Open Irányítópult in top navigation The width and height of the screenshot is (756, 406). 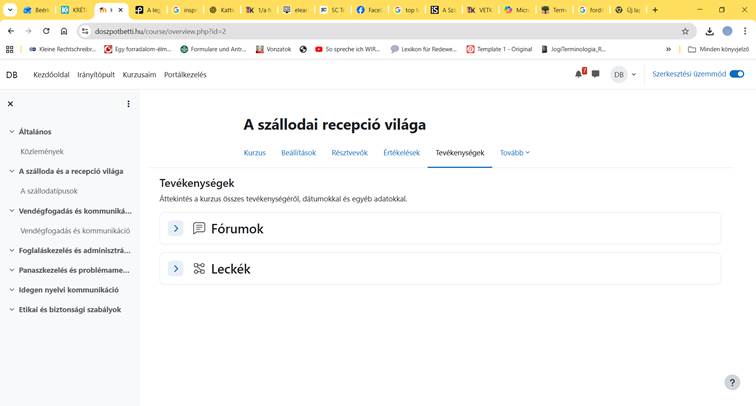coord(96,75)
